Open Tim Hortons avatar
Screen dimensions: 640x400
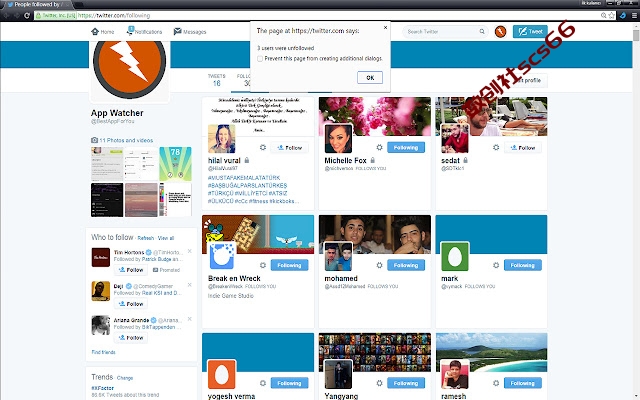(100, 257)
